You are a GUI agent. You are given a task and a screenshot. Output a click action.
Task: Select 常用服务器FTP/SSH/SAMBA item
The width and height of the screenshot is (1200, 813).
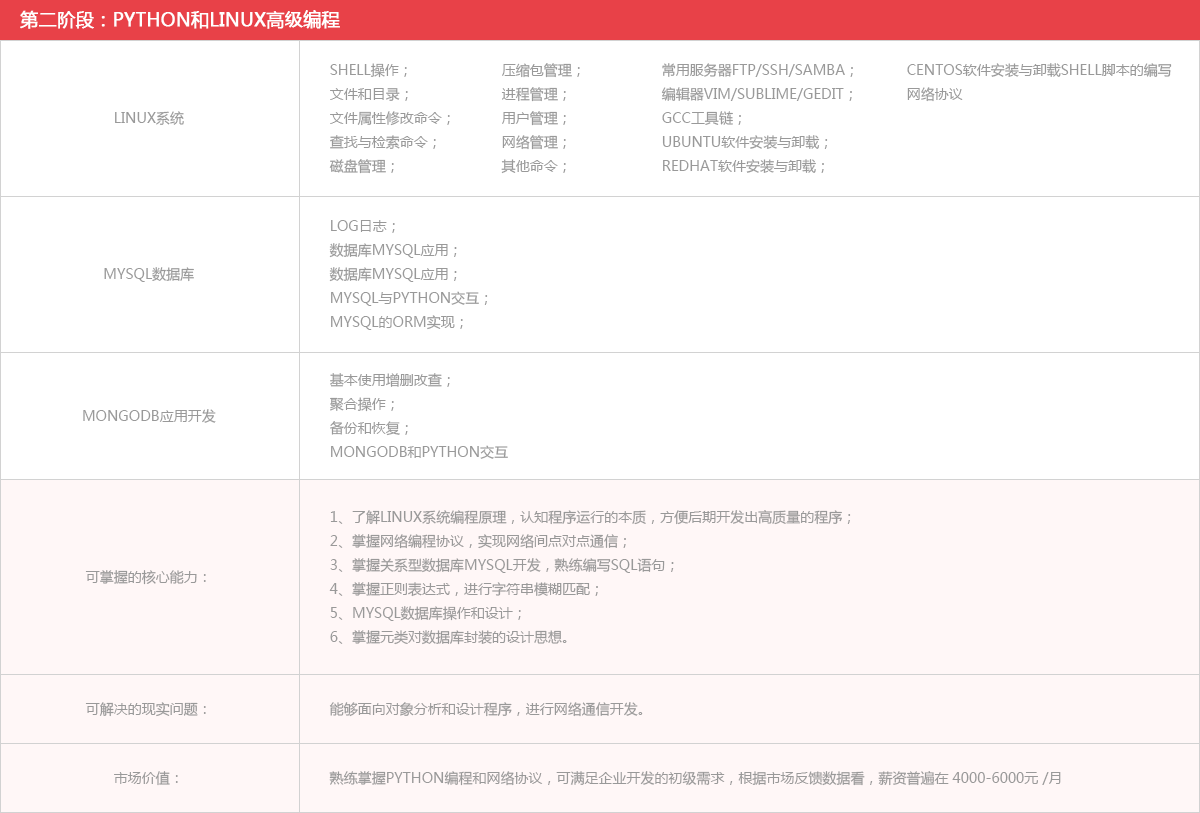[759, 70]
